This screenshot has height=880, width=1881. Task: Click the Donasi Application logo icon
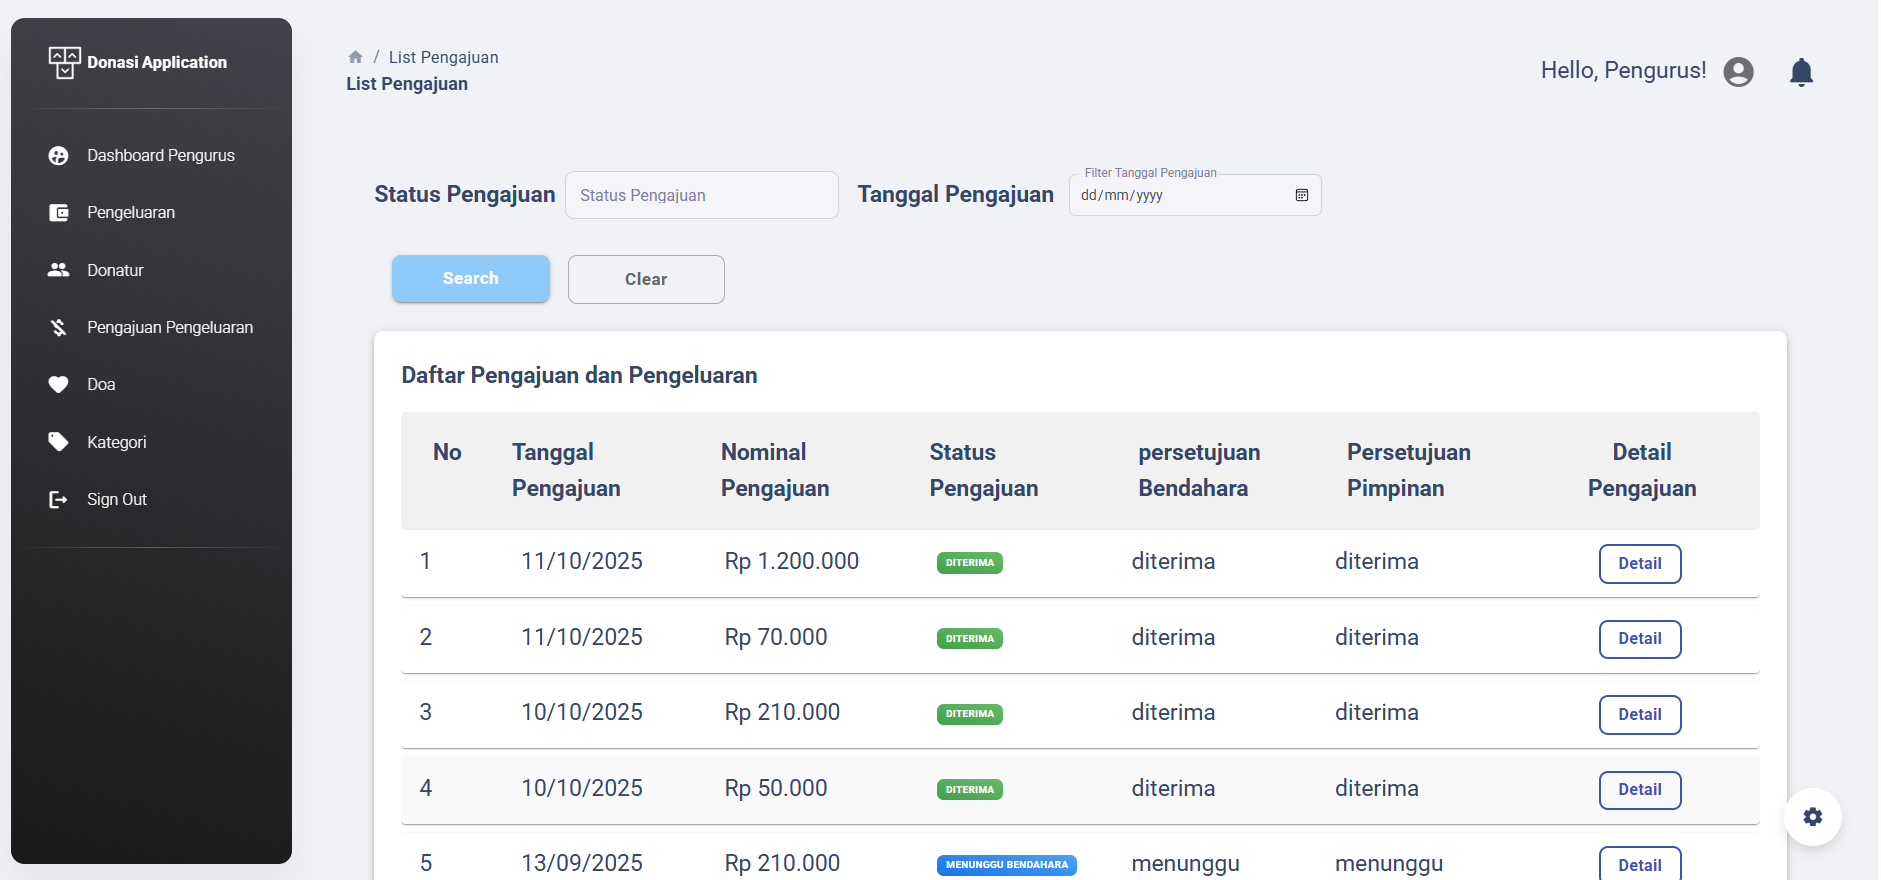64,62
